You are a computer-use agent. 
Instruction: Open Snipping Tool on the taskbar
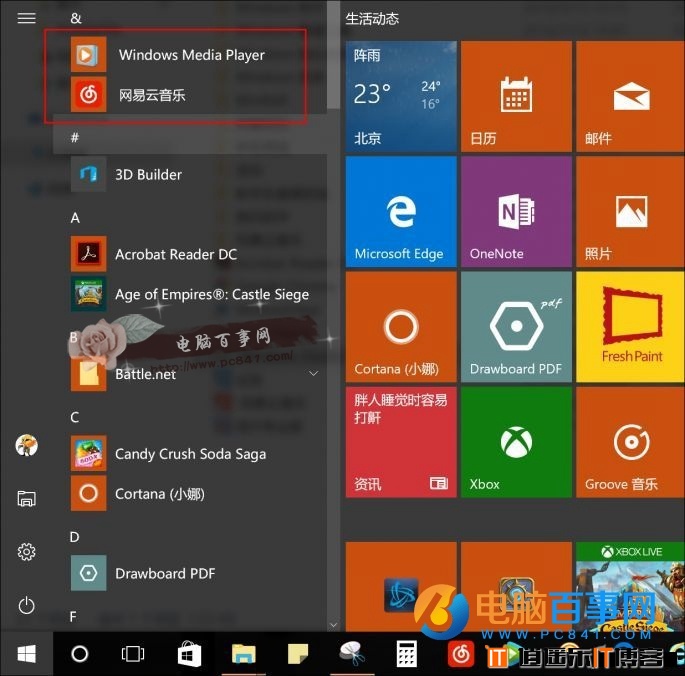(x=352, y=654)
